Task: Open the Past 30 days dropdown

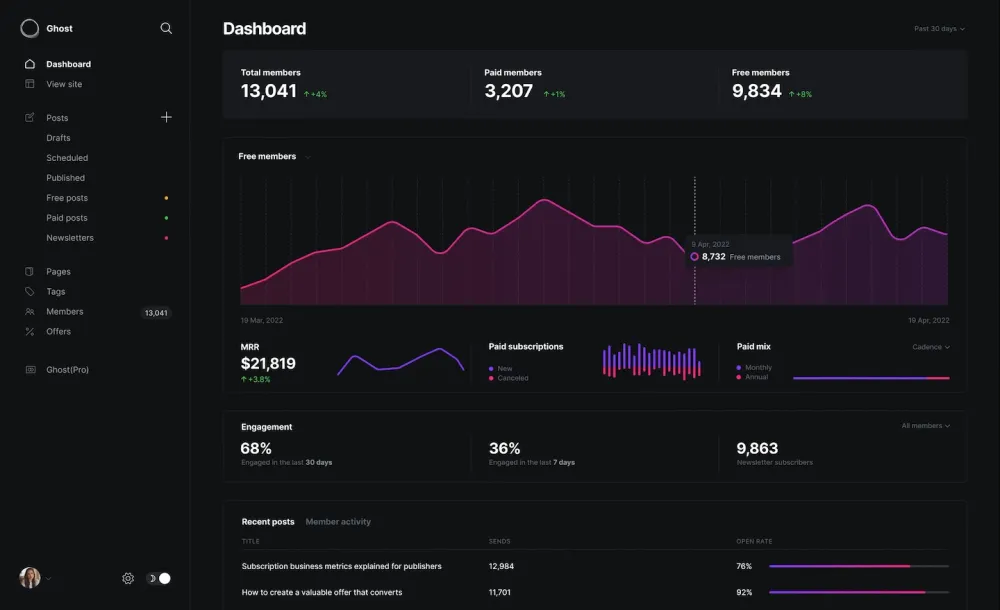Action: point(938,29)
